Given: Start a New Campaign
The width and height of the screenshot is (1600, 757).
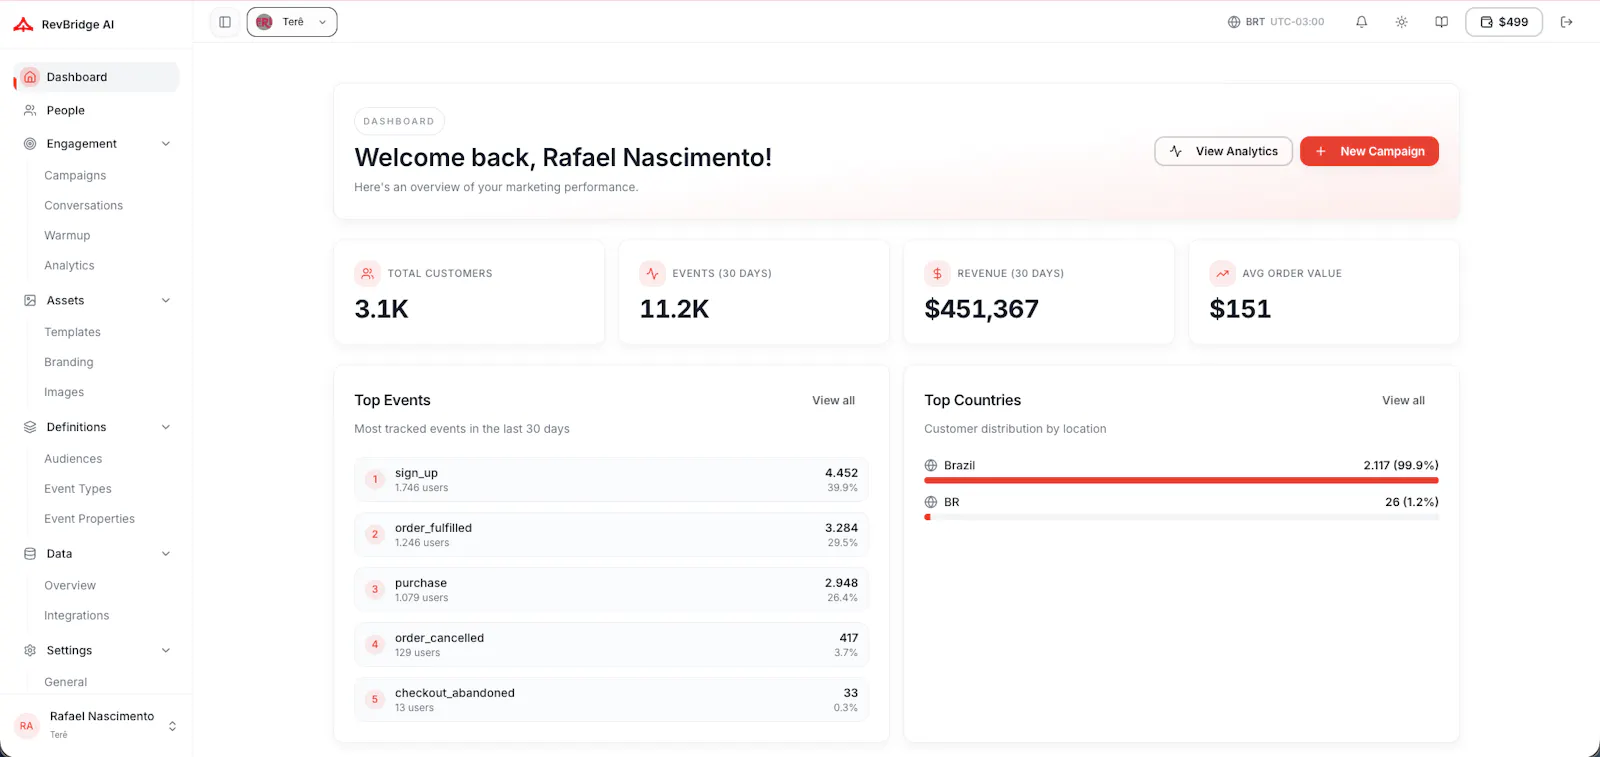Looking at the screenshot, I should pyautogui.click(x=1369, y=151).
